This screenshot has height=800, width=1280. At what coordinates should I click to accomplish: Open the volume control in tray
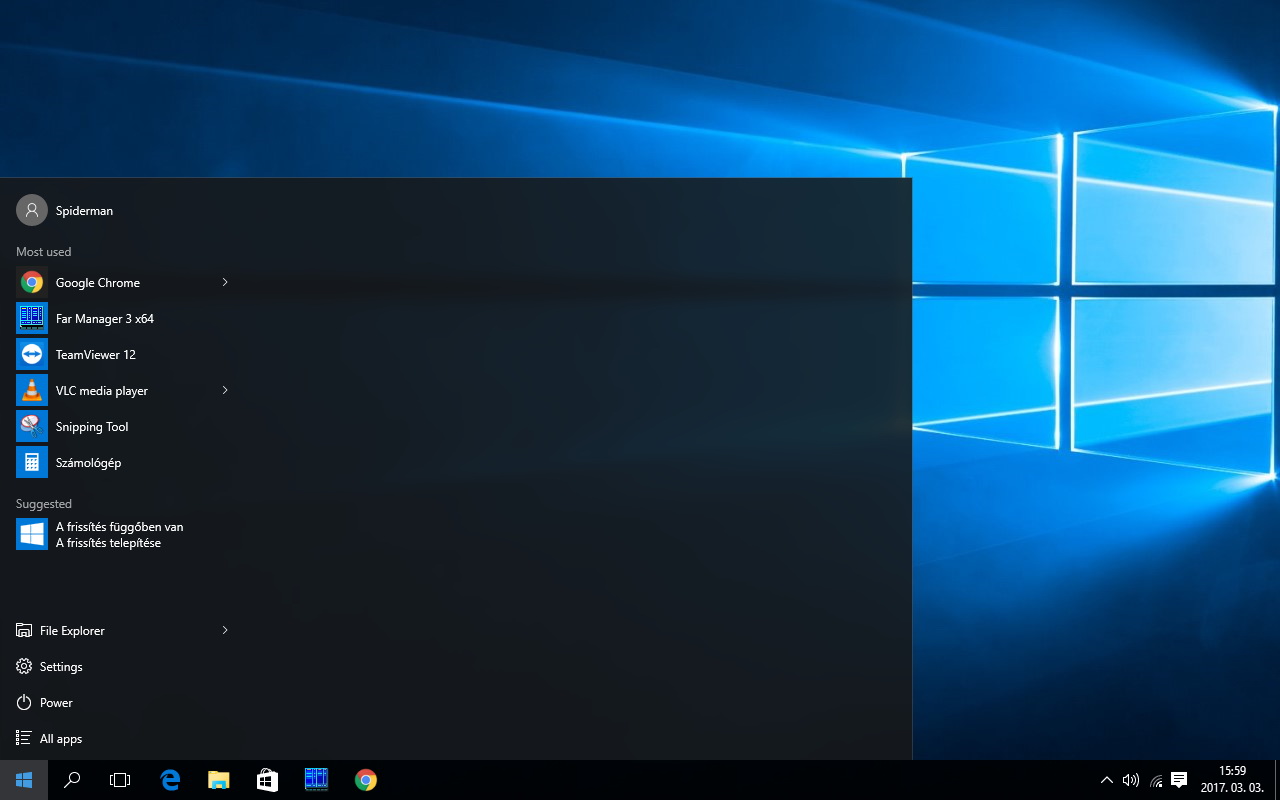1131,780
